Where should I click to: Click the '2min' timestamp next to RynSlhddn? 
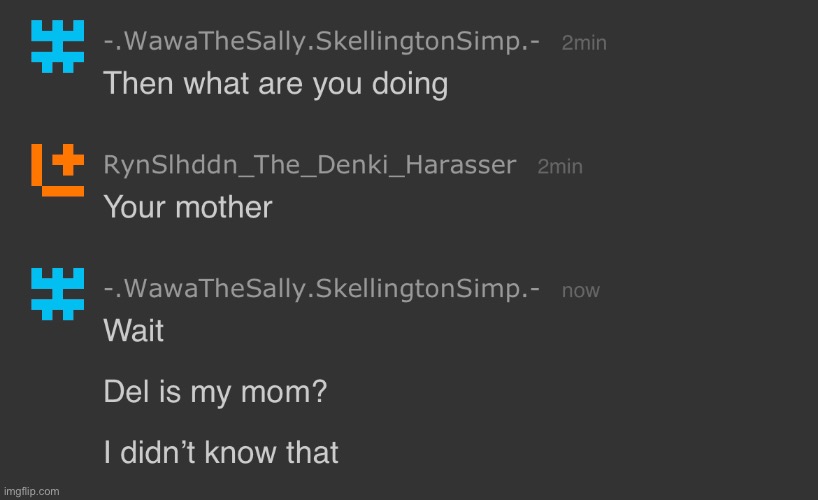coord(560,167)
